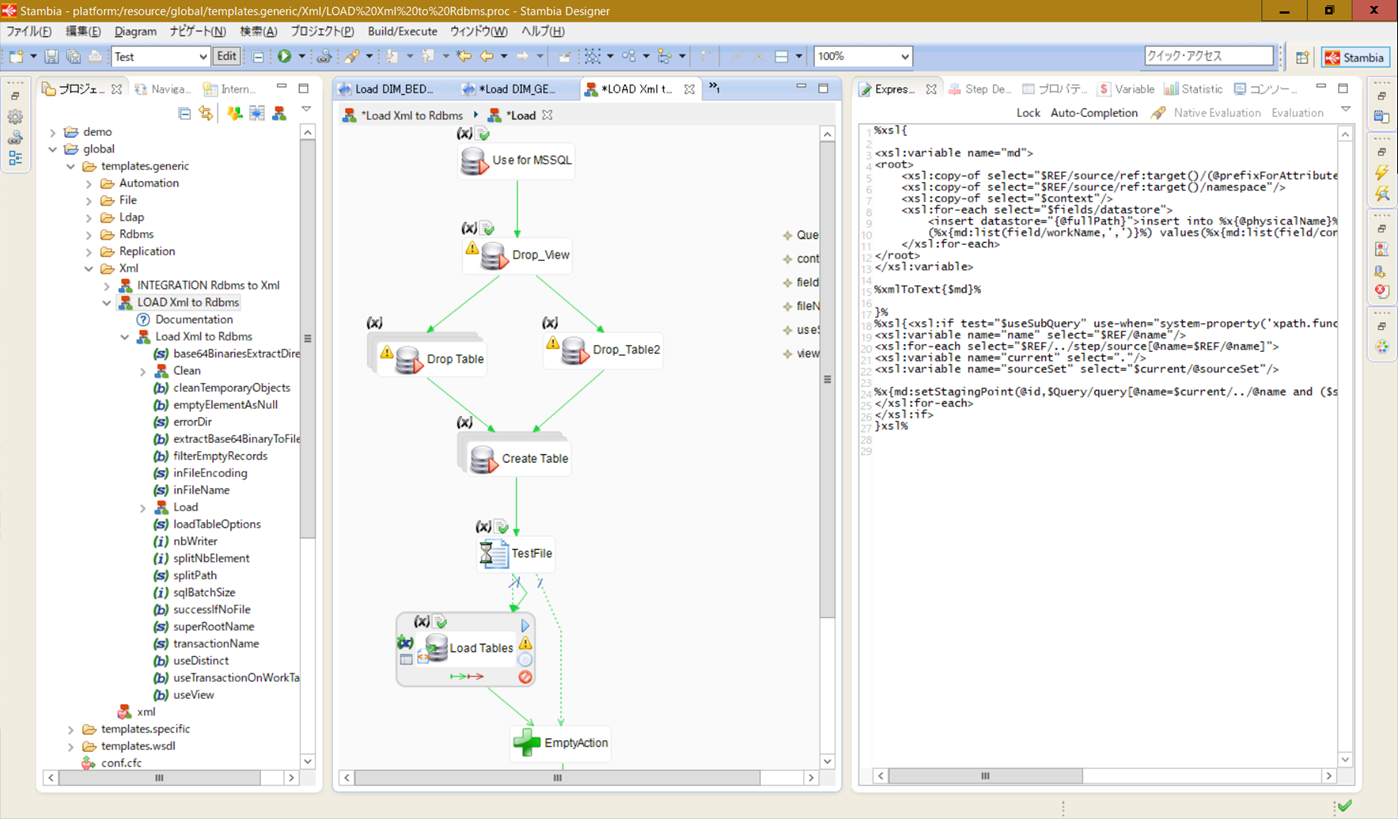The height and width of the screenshot is (819, 1398).
Task: Select the TestFile hourglass node
Action: pos(516,553)
